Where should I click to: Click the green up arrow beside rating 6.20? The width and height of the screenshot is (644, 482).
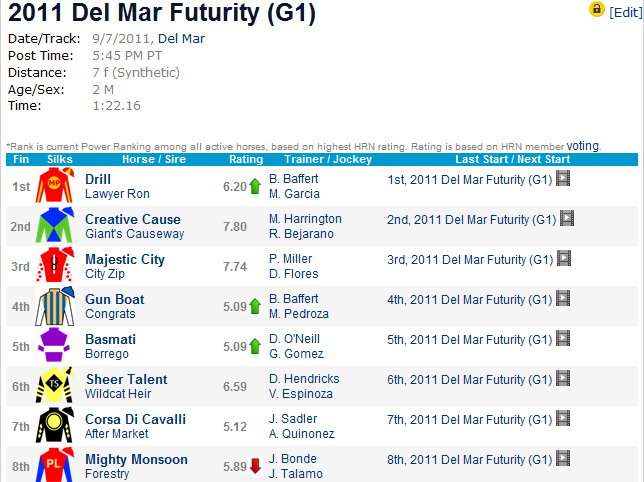pyautogui.click(x=255, y=186)
